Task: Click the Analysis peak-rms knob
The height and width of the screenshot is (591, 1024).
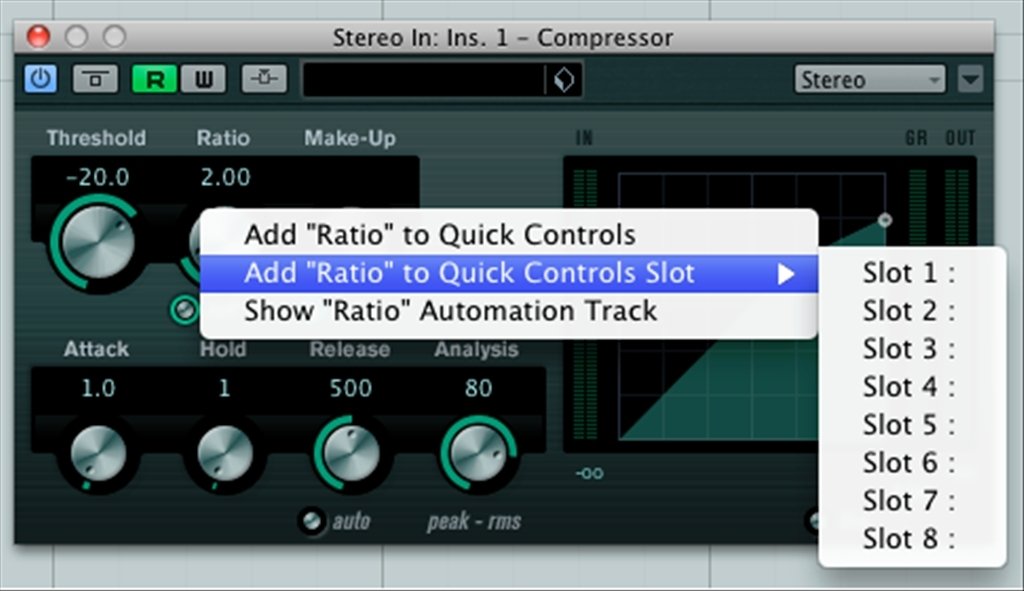Action: pyautogui.click(x=478, y=453)
